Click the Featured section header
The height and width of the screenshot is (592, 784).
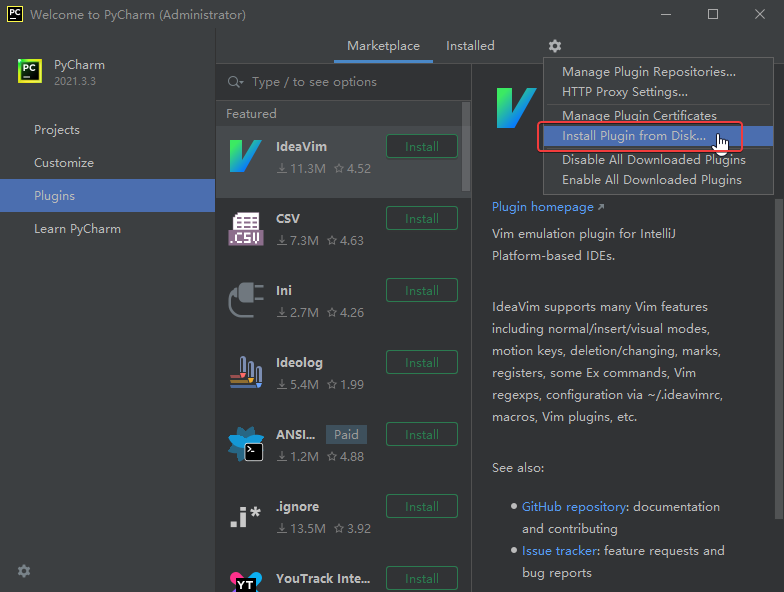click(251, 114)
